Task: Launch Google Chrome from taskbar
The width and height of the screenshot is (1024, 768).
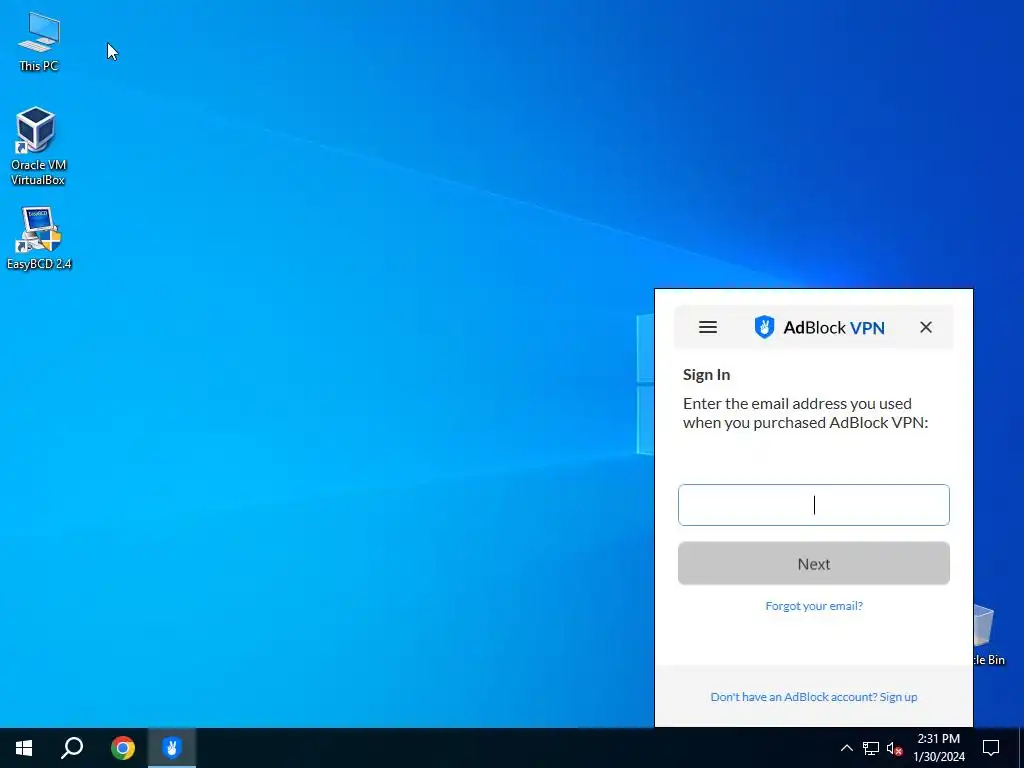Action: click(123, 748)
